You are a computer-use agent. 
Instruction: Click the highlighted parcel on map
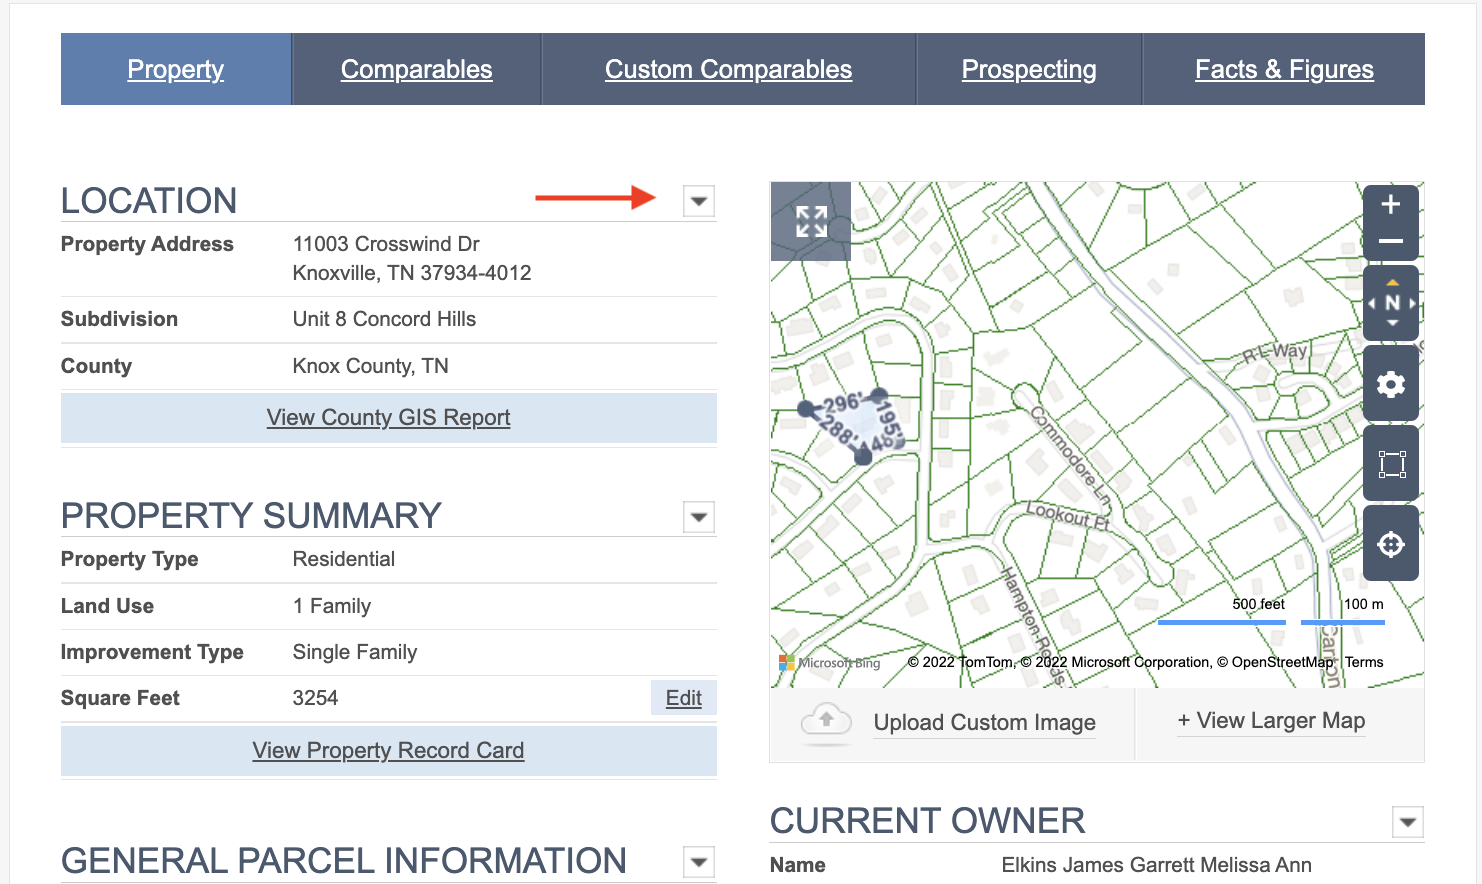849,425
